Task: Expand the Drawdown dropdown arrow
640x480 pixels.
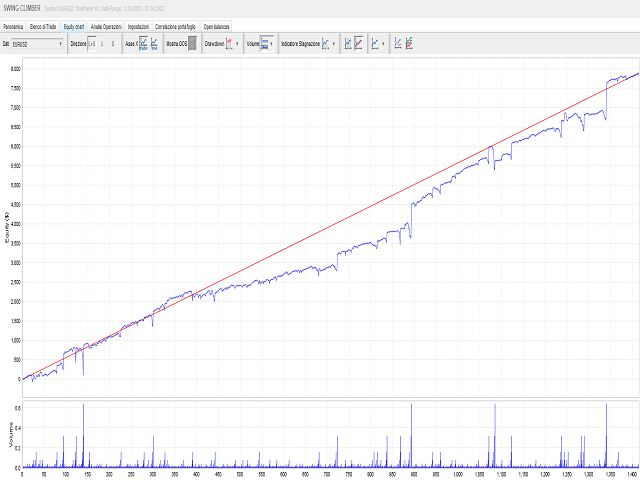Action: [237, 44]
